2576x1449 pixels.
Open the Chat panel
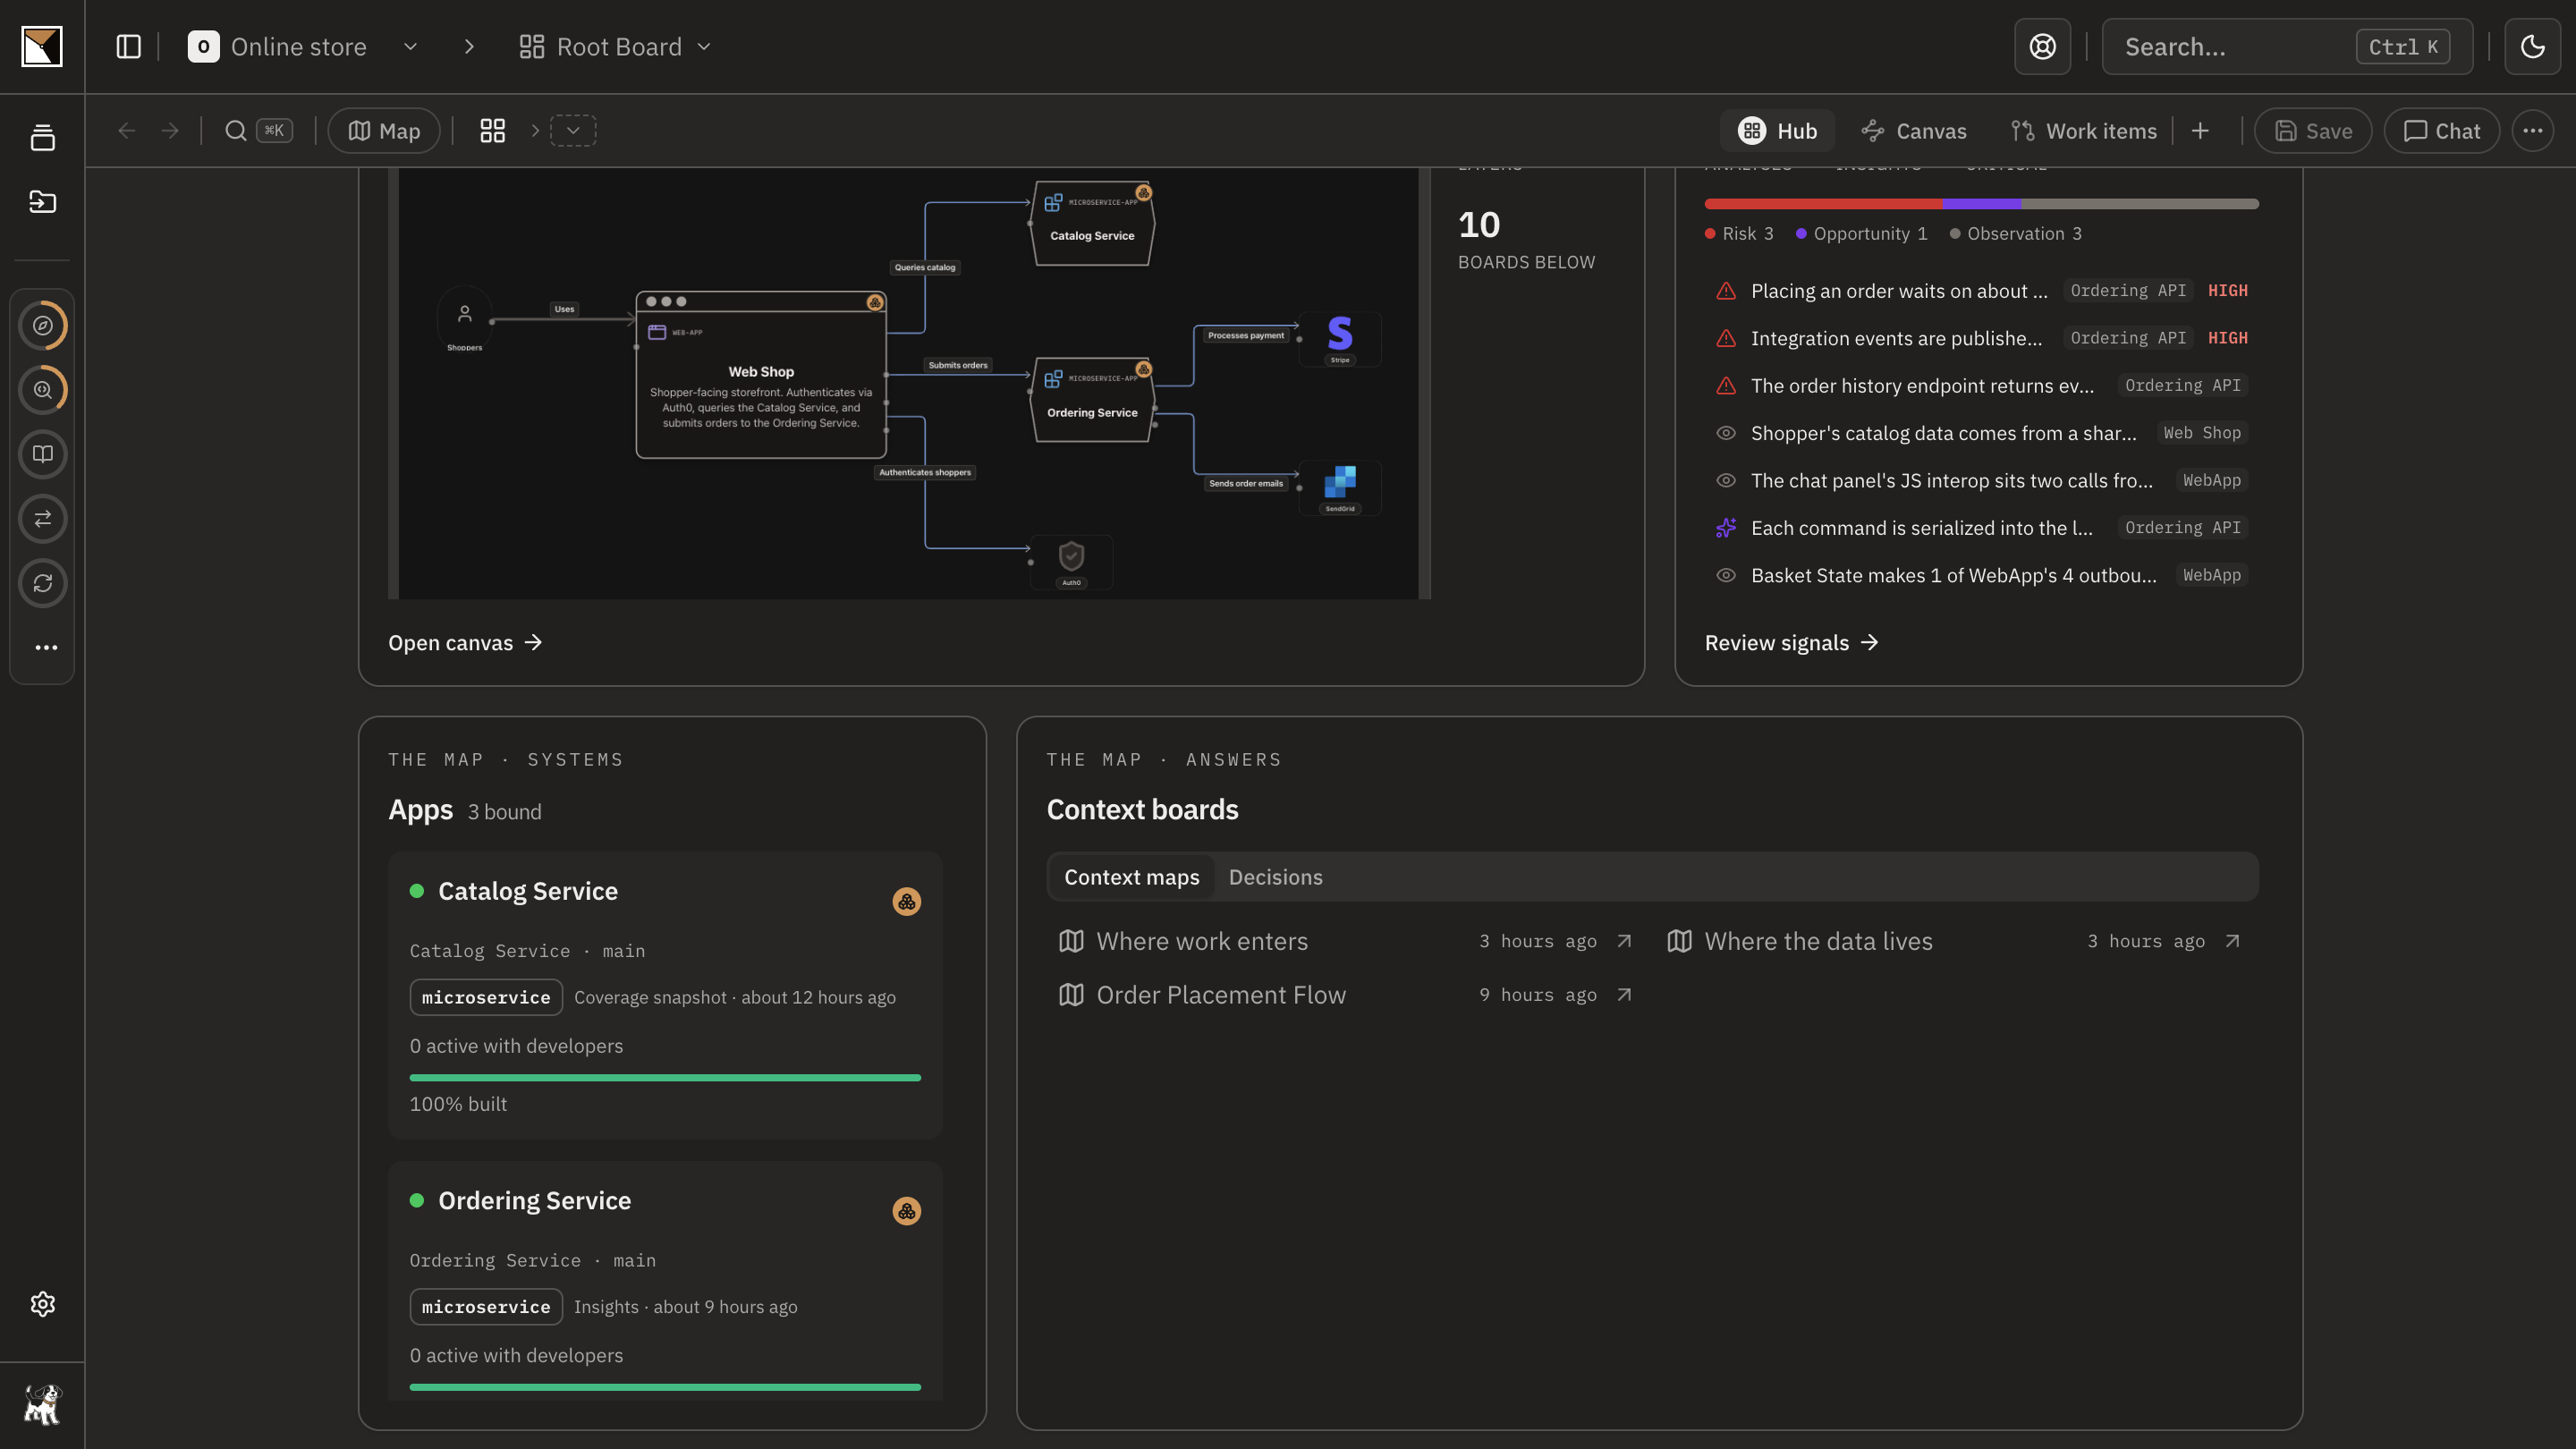[x=2441, y=131]
